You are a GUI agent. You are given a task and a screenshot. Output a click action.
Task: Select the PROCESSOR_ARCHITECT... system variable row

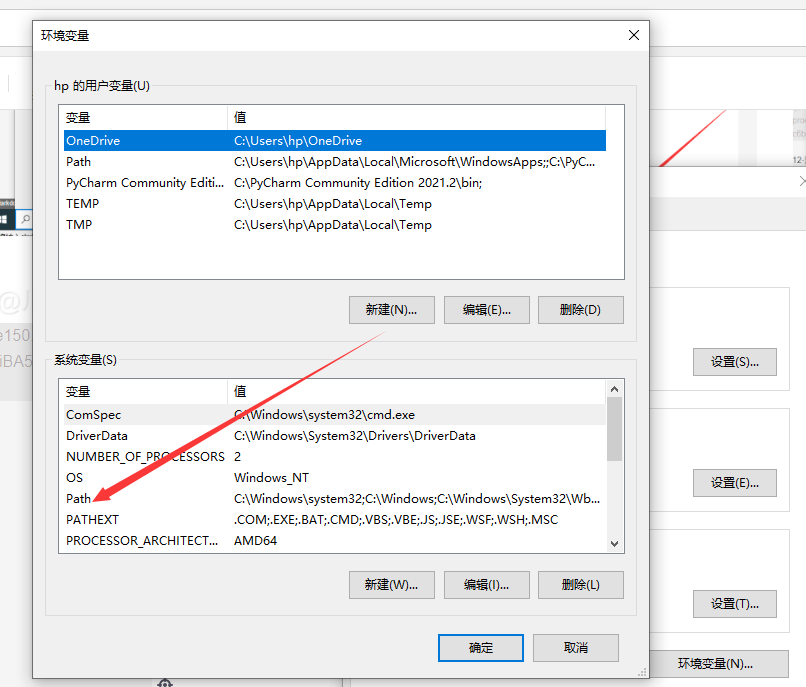pyautogui.click(x=335, y=541)
